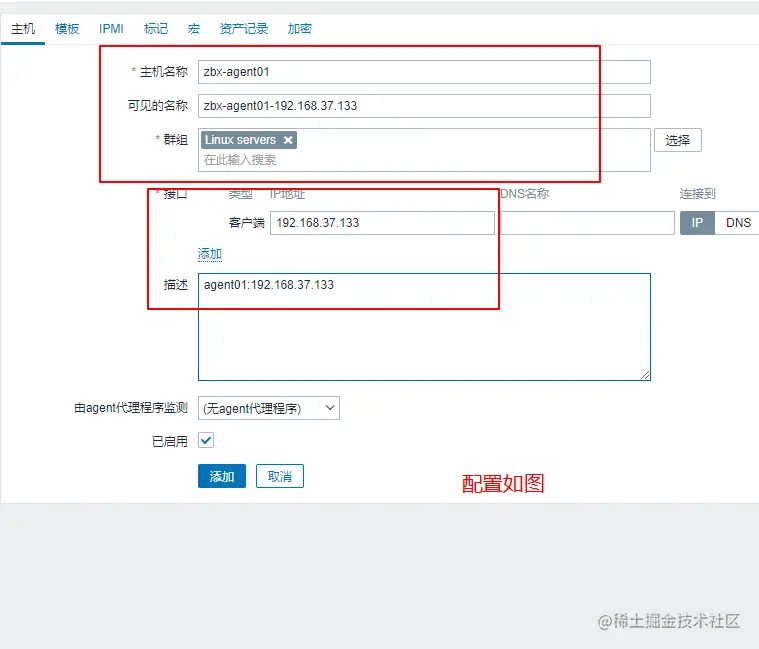The width and height of the screenshot is (759, 649).
Task: Open the 宏 tab
Action: tap(194, 29)
